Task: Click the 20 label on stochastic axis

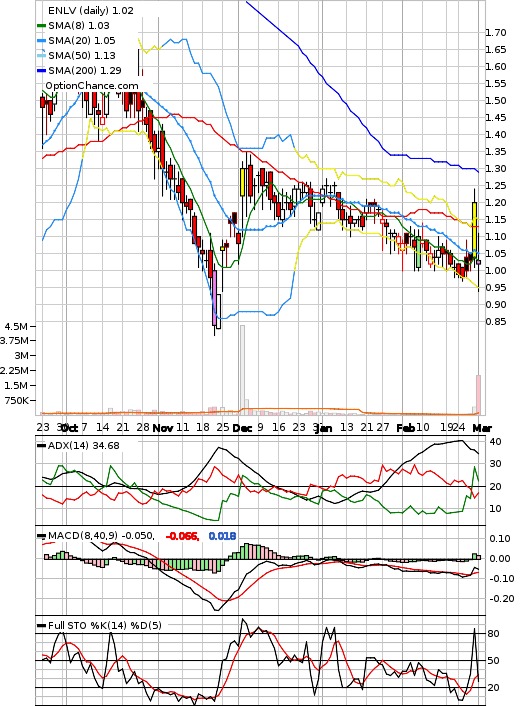Action: [x=494, y=687]
